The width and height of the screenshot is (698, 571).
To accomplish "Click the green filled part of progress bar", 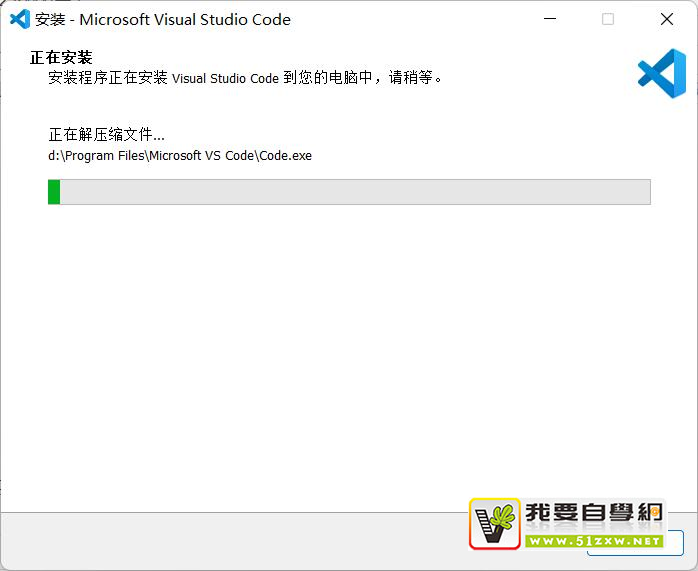I will [54, 192].
